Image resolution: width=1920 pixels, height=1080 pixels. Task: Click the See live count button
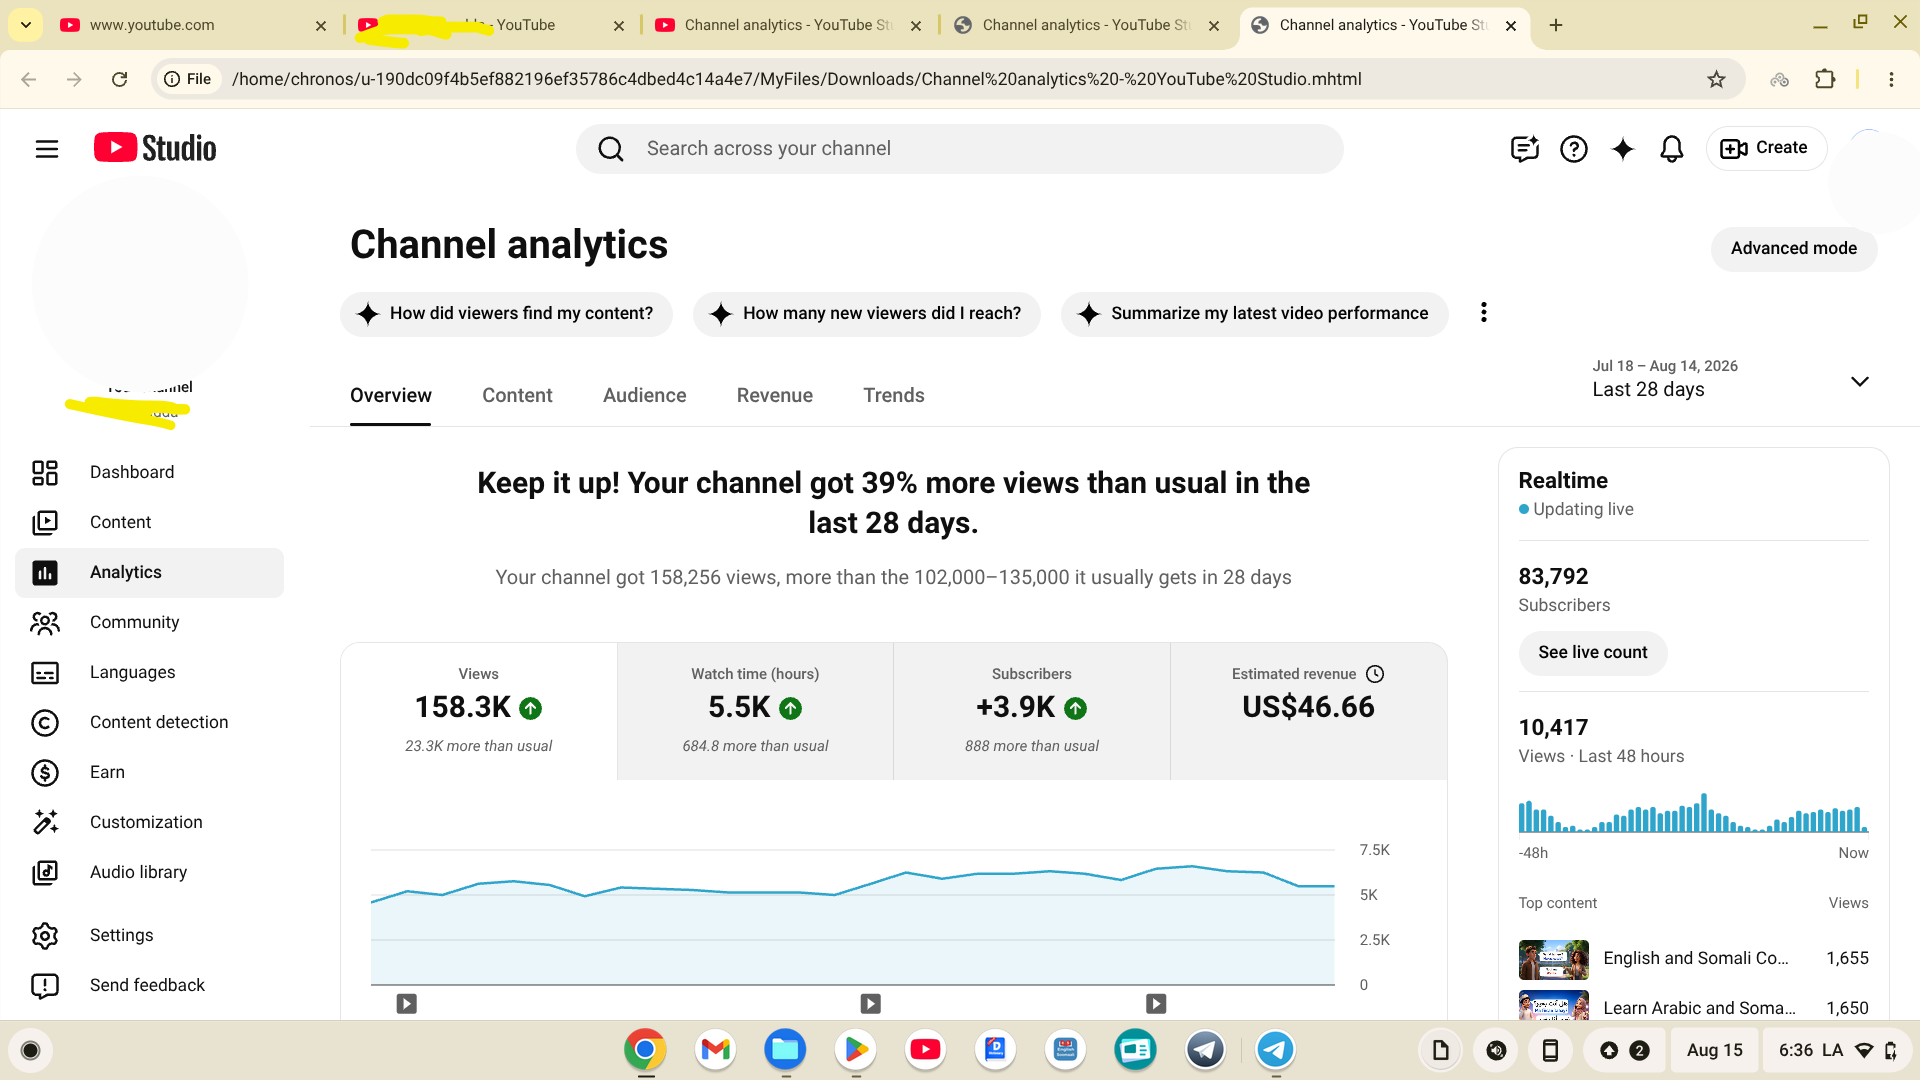pyautogui.click(x=1593, y=653)
